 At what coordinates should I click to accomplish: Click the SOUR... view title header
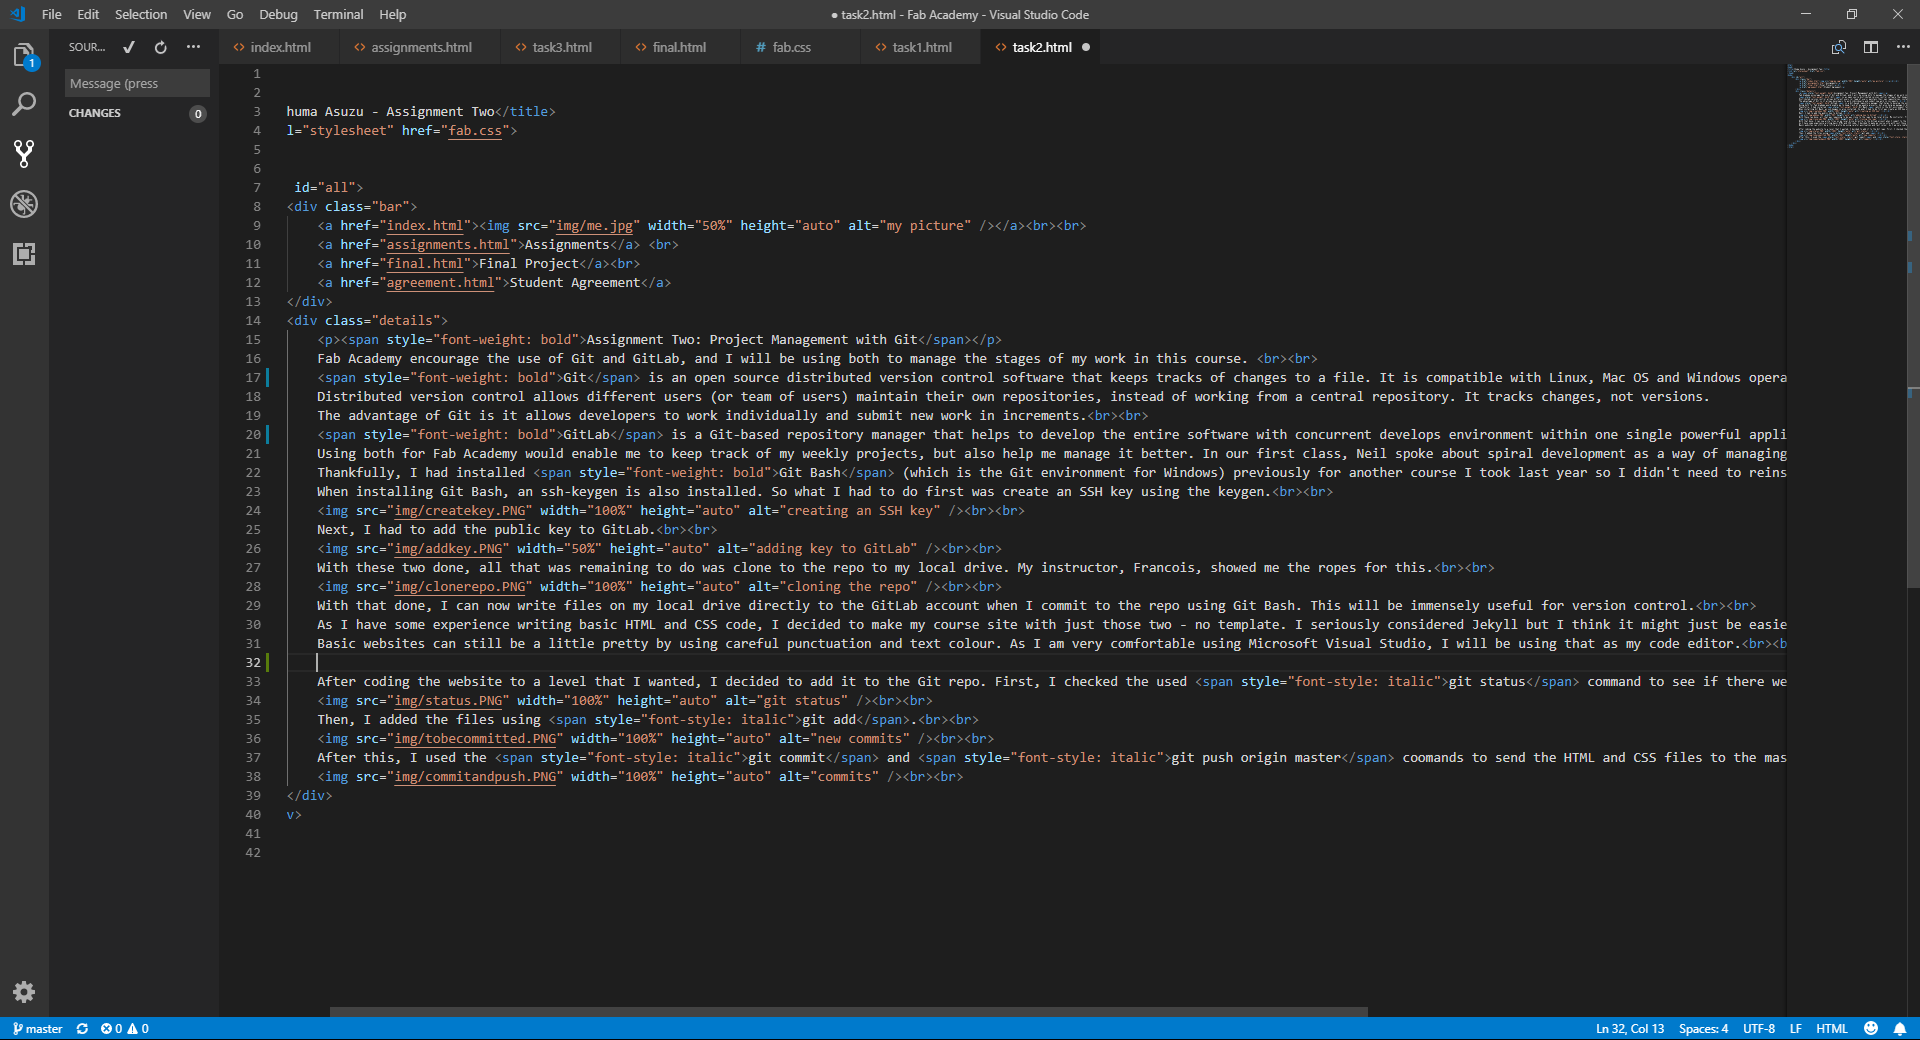click(x=86, y=47)
